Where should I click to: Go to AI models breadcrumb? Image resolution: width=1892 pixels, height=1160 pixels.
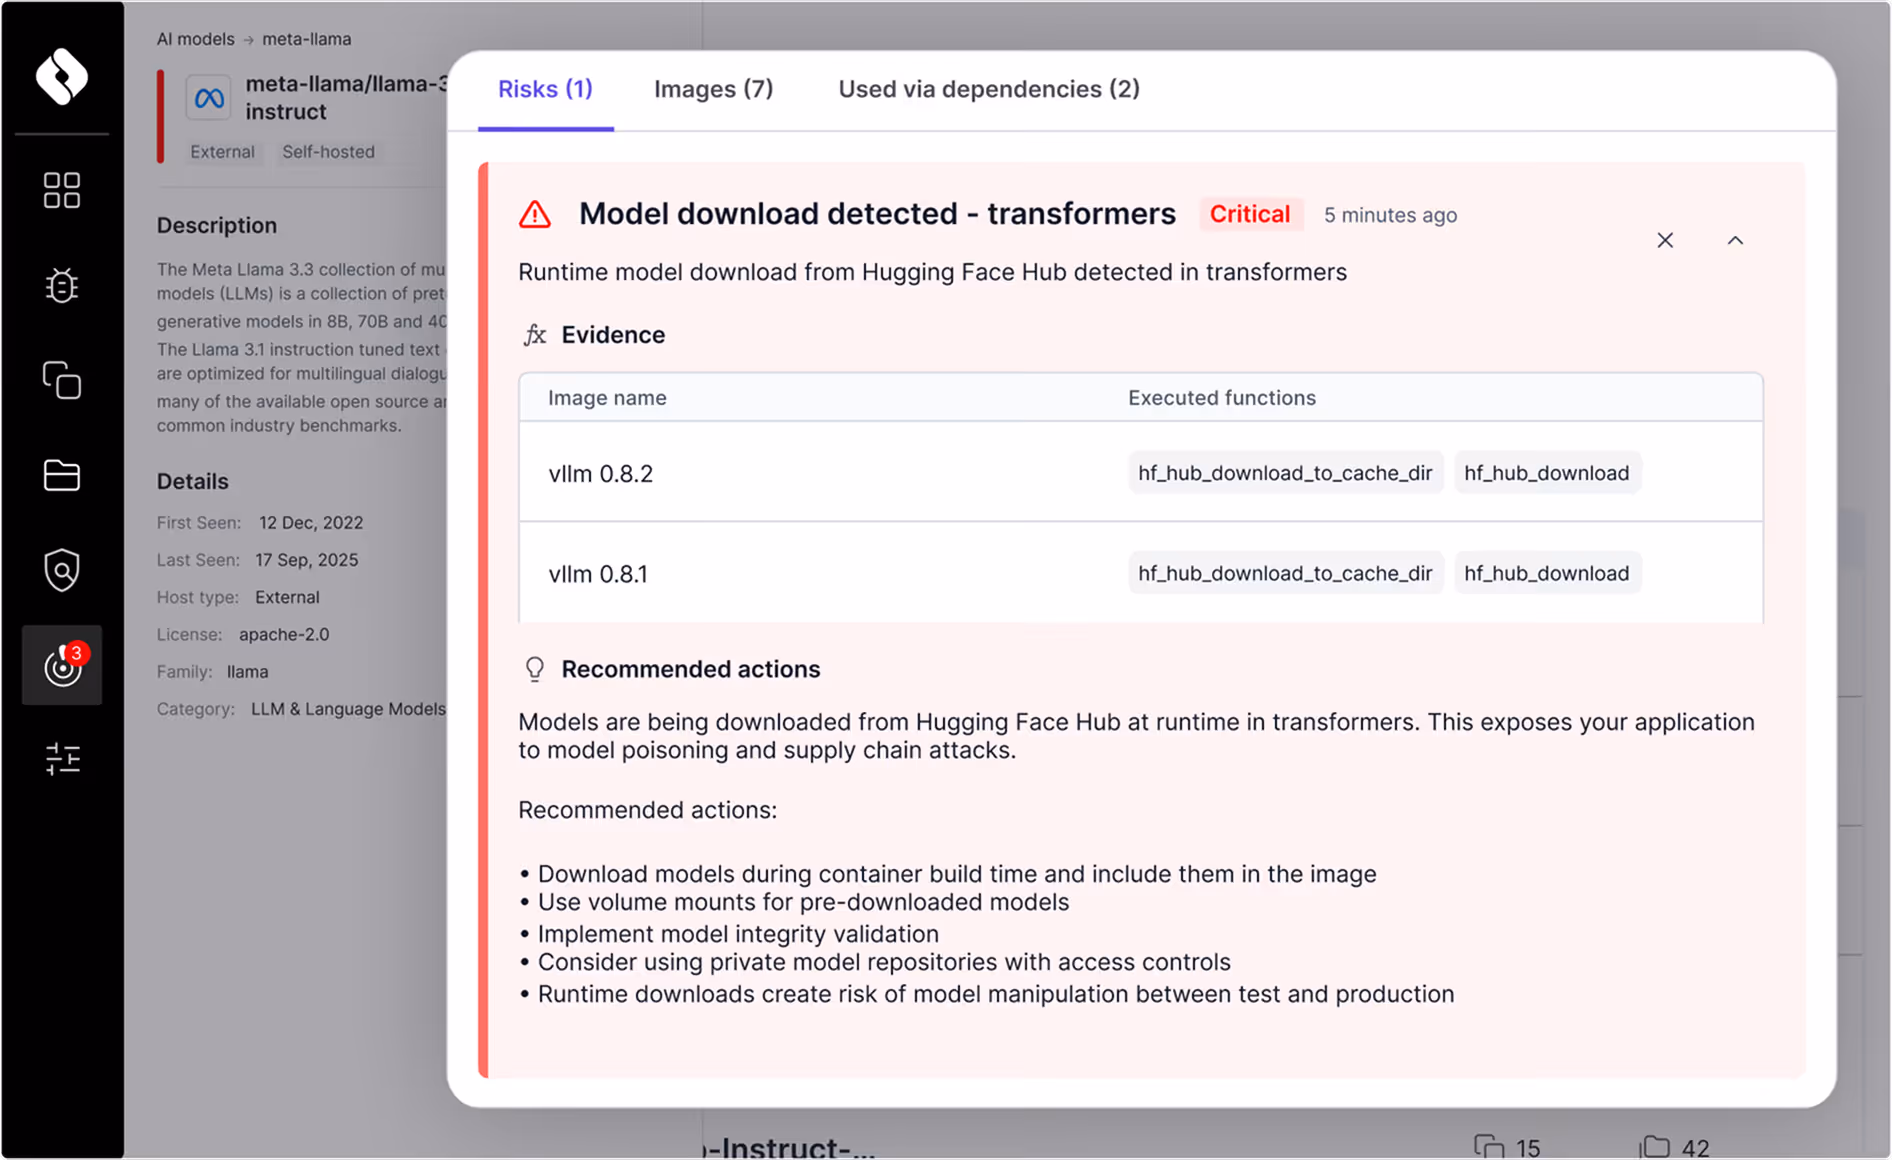195,39
